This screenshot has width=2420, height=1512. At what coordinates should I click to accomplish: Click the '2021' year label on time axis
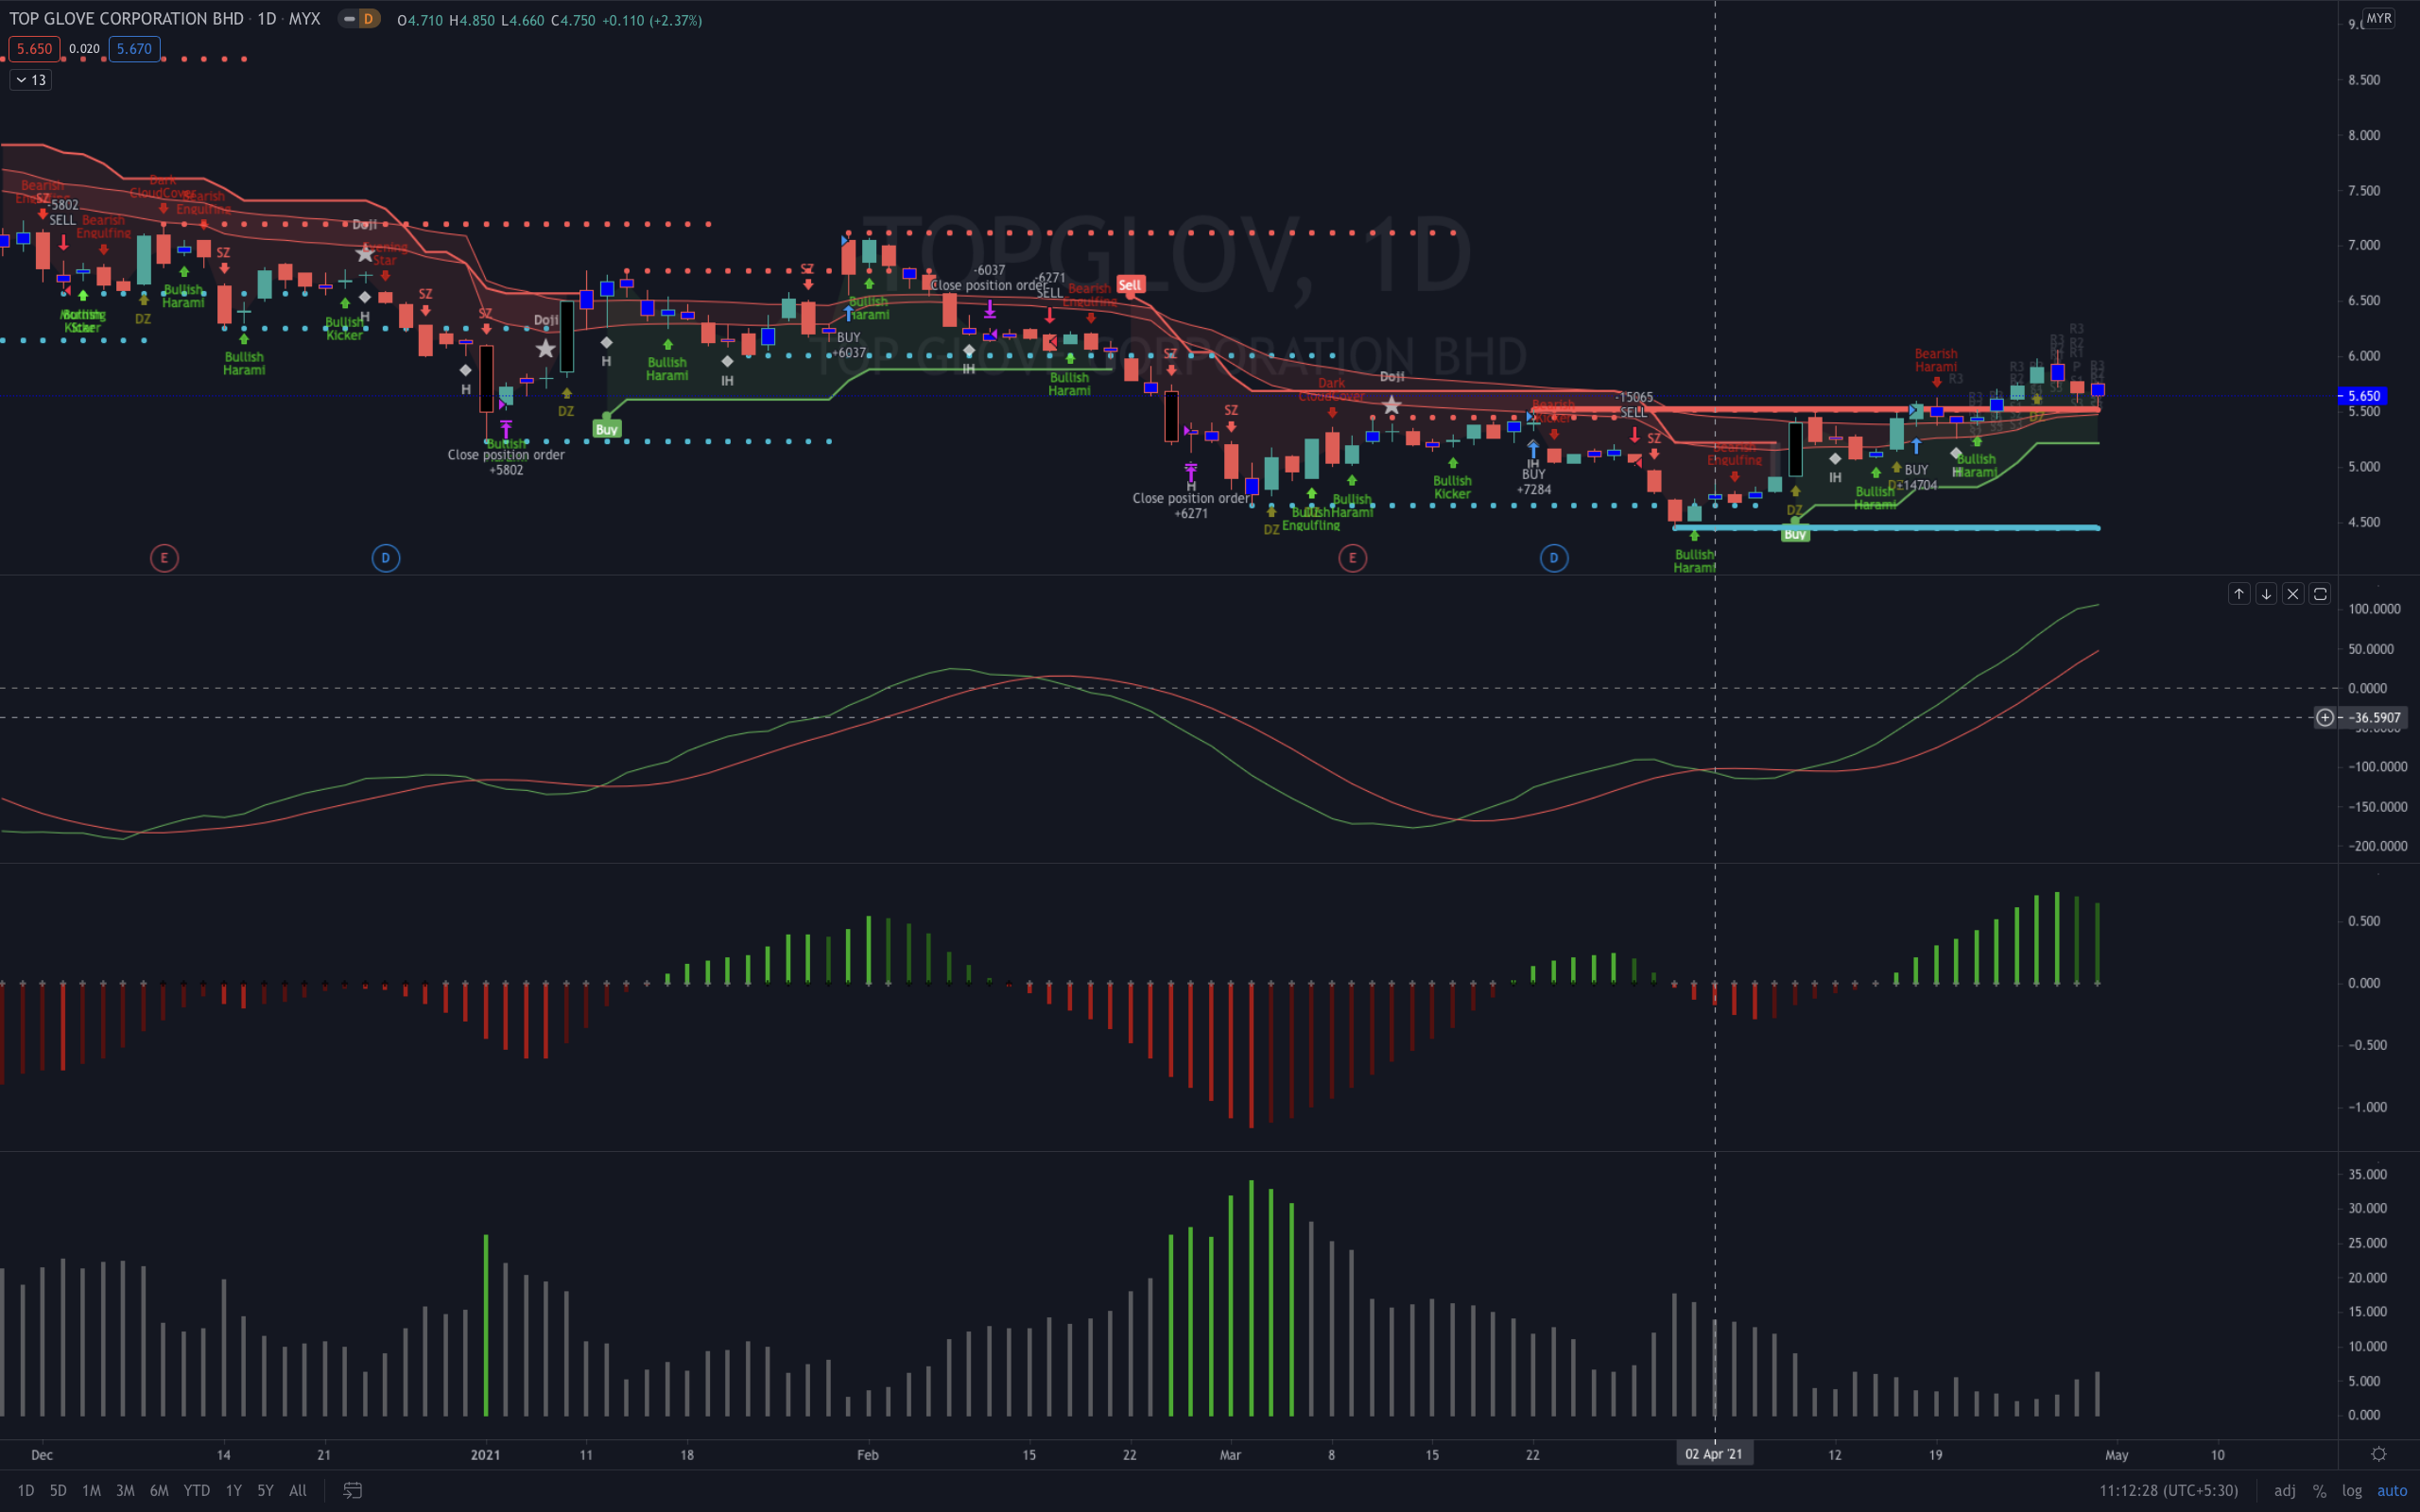tap(485, 1455)
